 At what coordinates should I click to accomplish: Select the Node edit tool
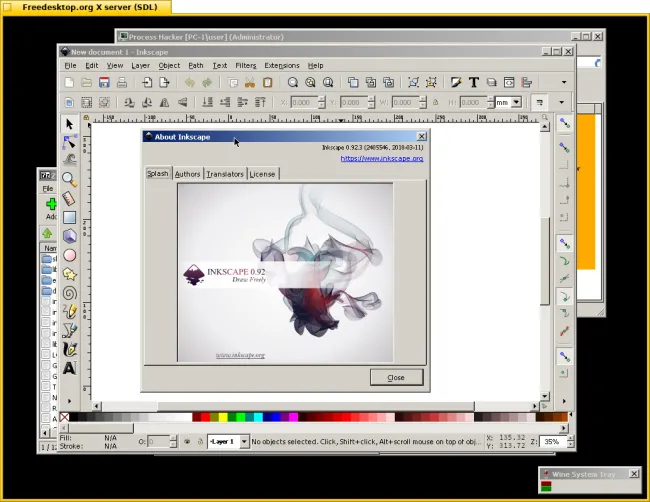69,142
